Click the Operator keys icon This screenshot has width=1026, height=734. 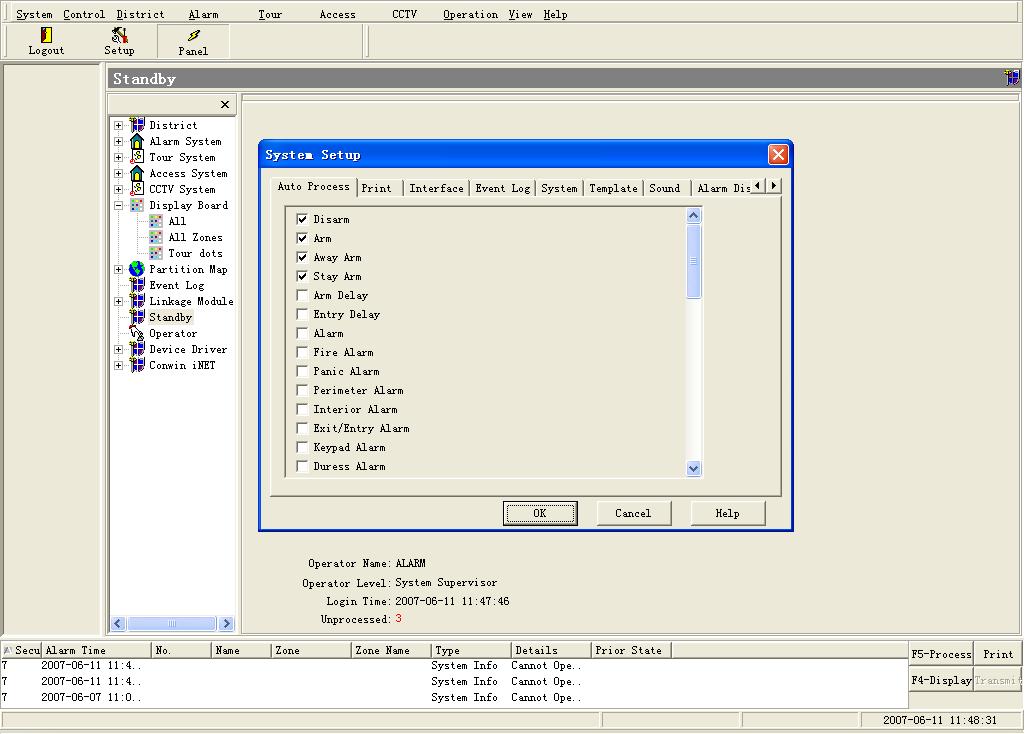[x=137, y=333]
